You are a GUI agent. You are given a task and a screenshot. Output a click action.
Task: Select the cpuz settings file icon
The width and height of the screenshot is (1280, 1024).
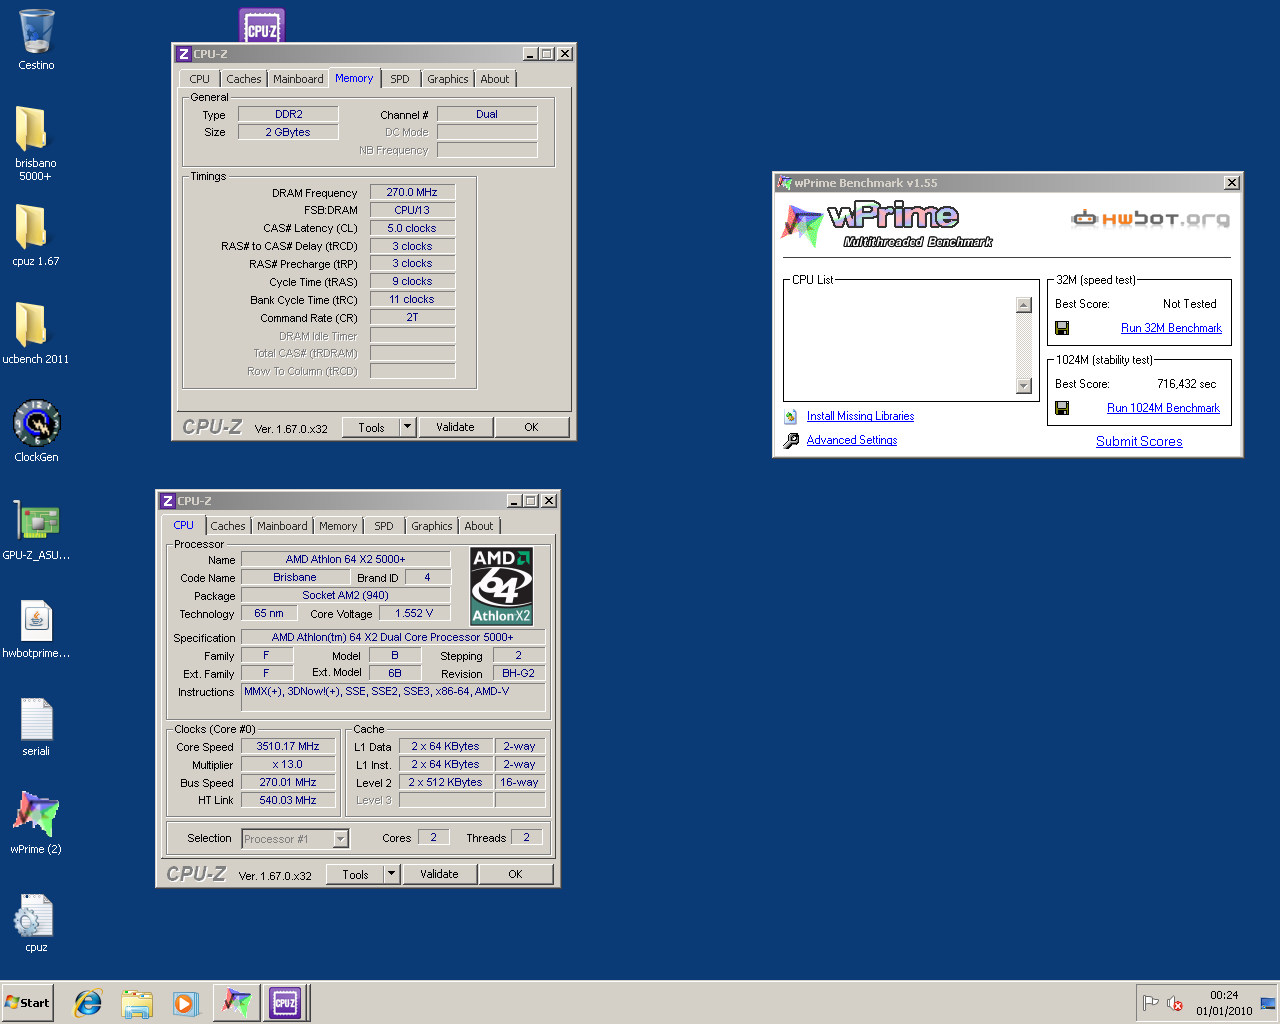(x=33, y=915)
